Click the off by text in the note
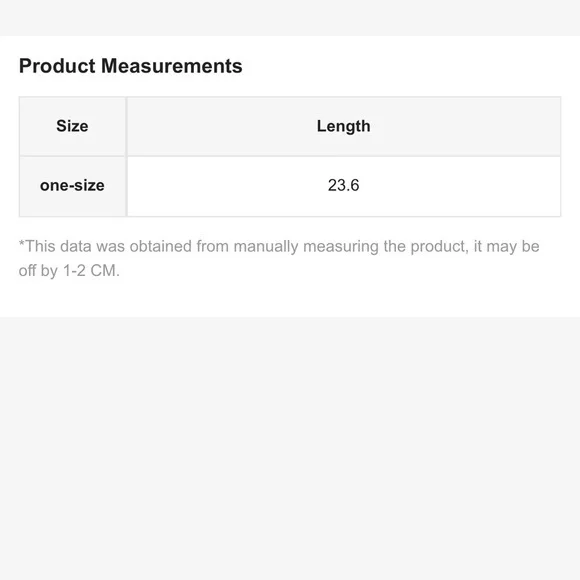 click(x=38, y=271)
